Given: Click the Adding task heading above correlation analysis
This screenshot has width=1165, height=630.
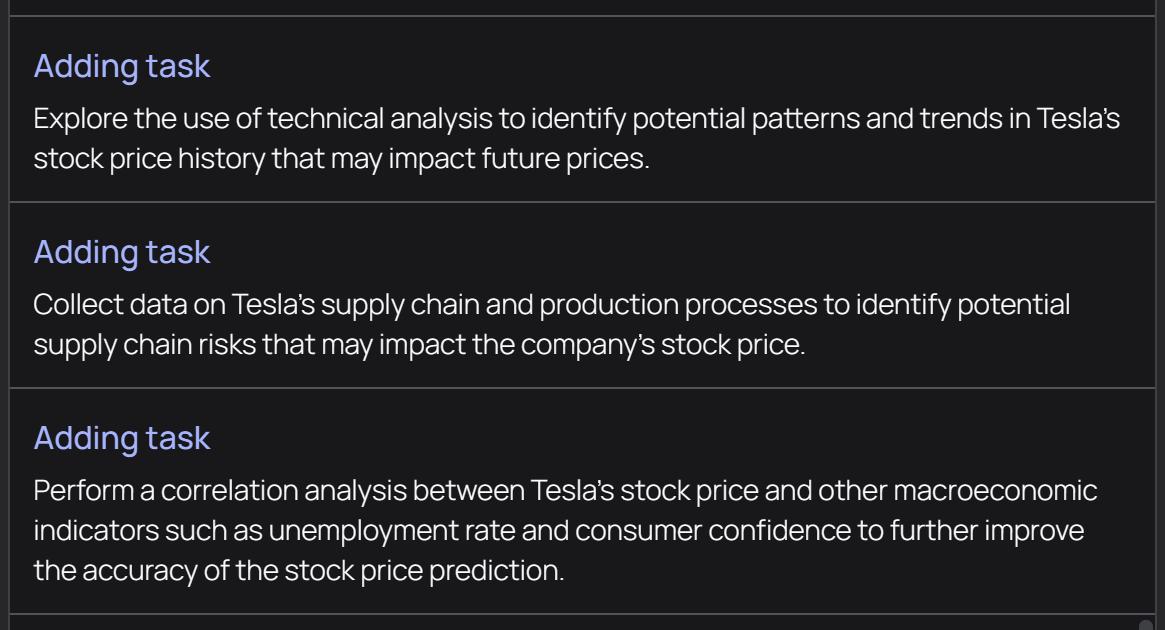Looking at the screenshot, I should (x=122, y=438).
